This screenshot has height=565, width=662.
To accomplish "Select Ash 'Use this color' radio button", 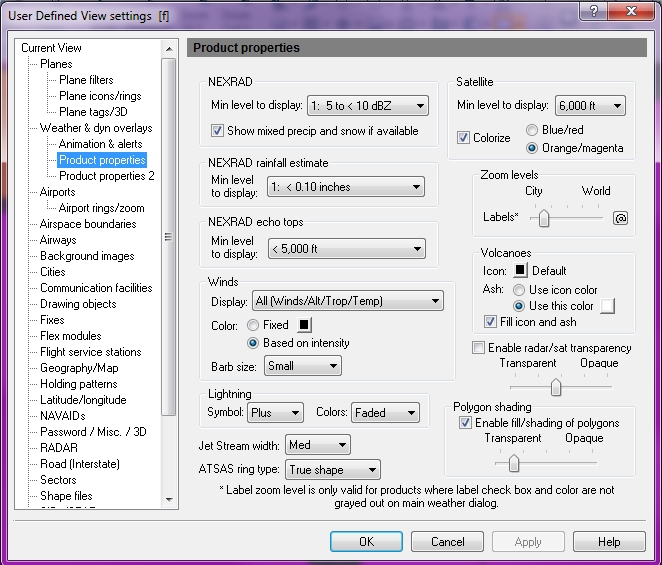I will pyautogui.click(x=518, y=306).
